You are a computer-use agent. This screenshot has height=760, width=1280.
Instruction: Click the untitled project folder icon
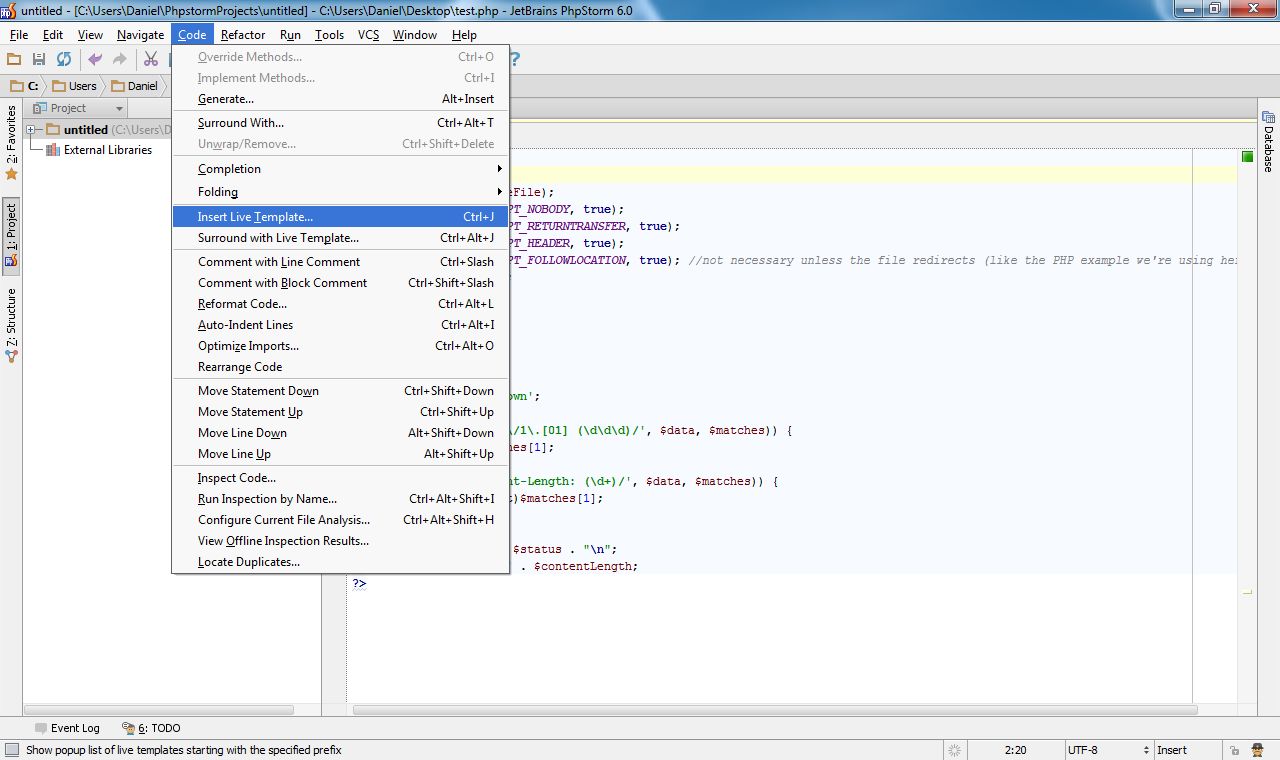coord(51,129)
